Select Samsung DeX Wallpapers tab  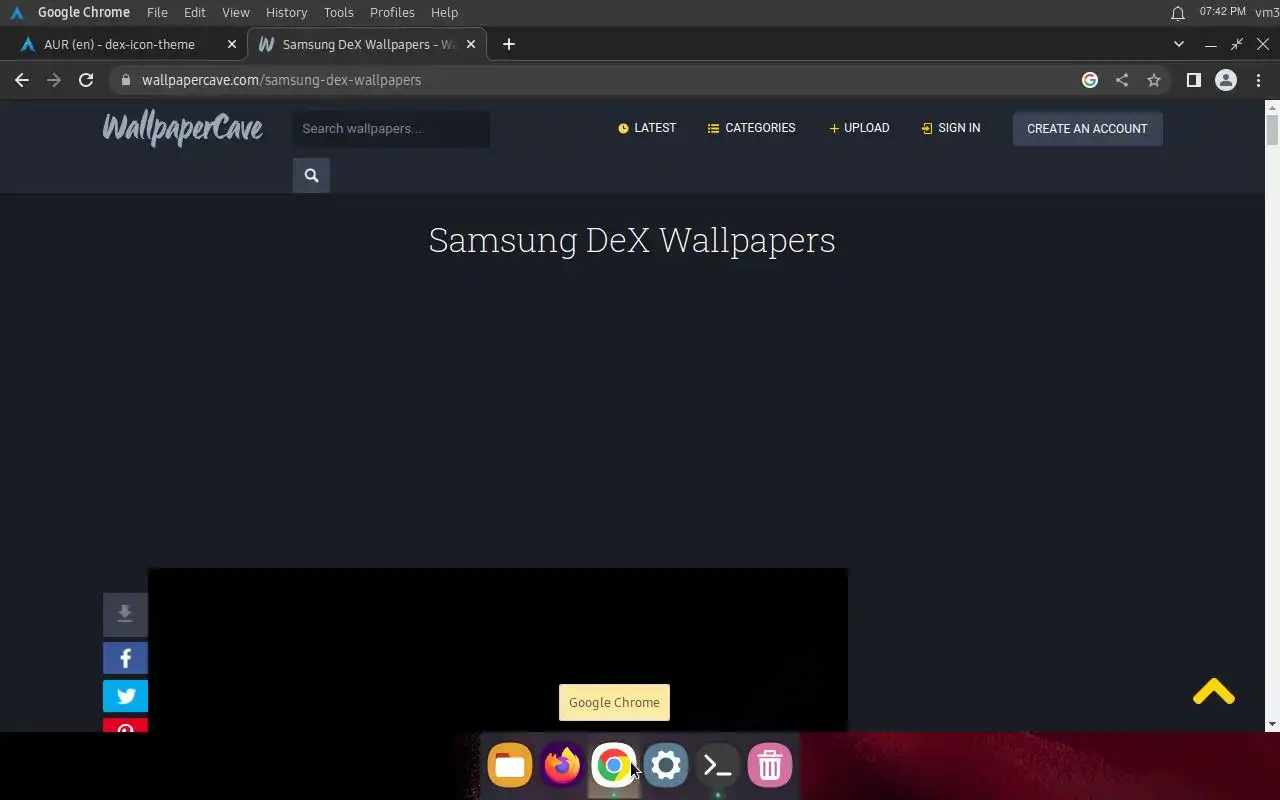point(366,44)
